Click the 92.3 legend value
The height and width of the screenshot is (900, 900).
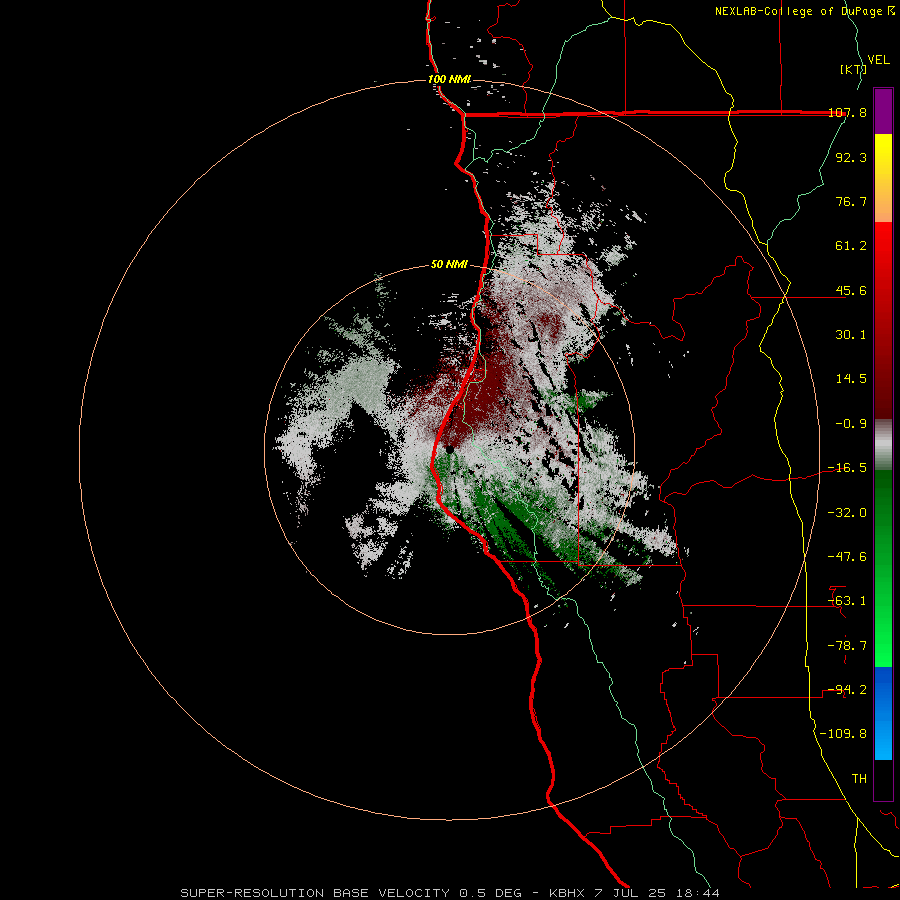click(851, 157)
